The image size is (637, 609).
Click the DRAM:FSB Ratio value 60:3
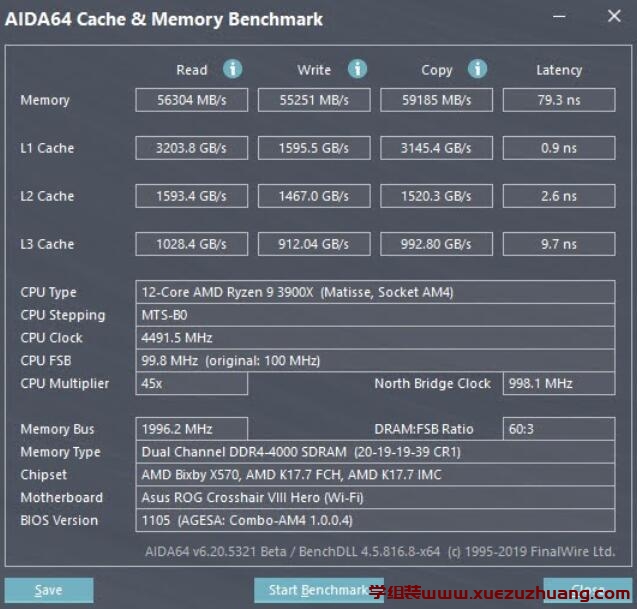559,429
